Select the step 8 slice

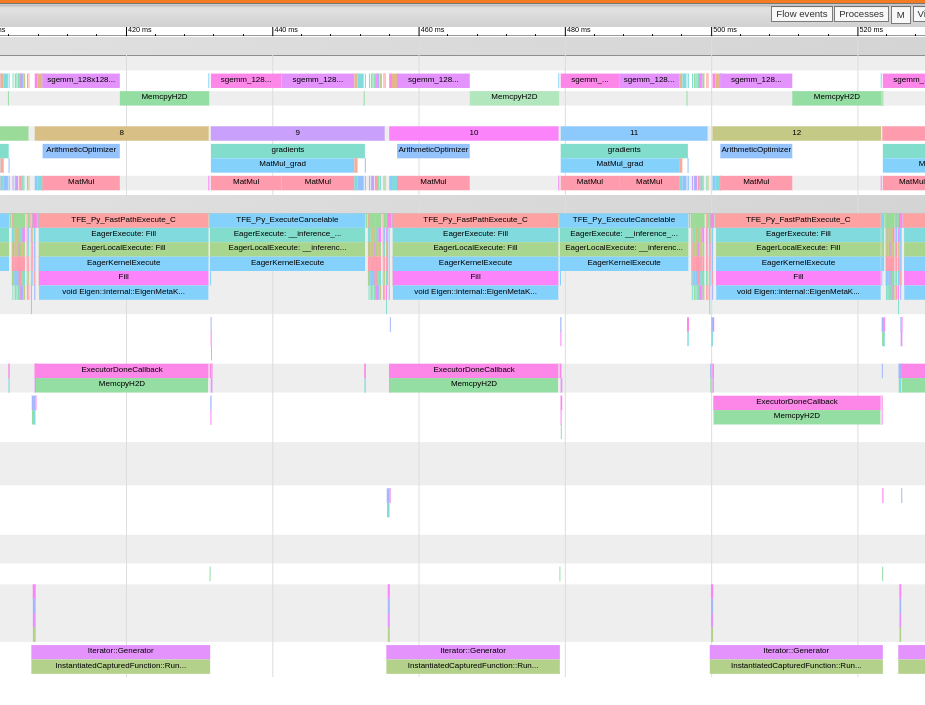click(122, 133)
